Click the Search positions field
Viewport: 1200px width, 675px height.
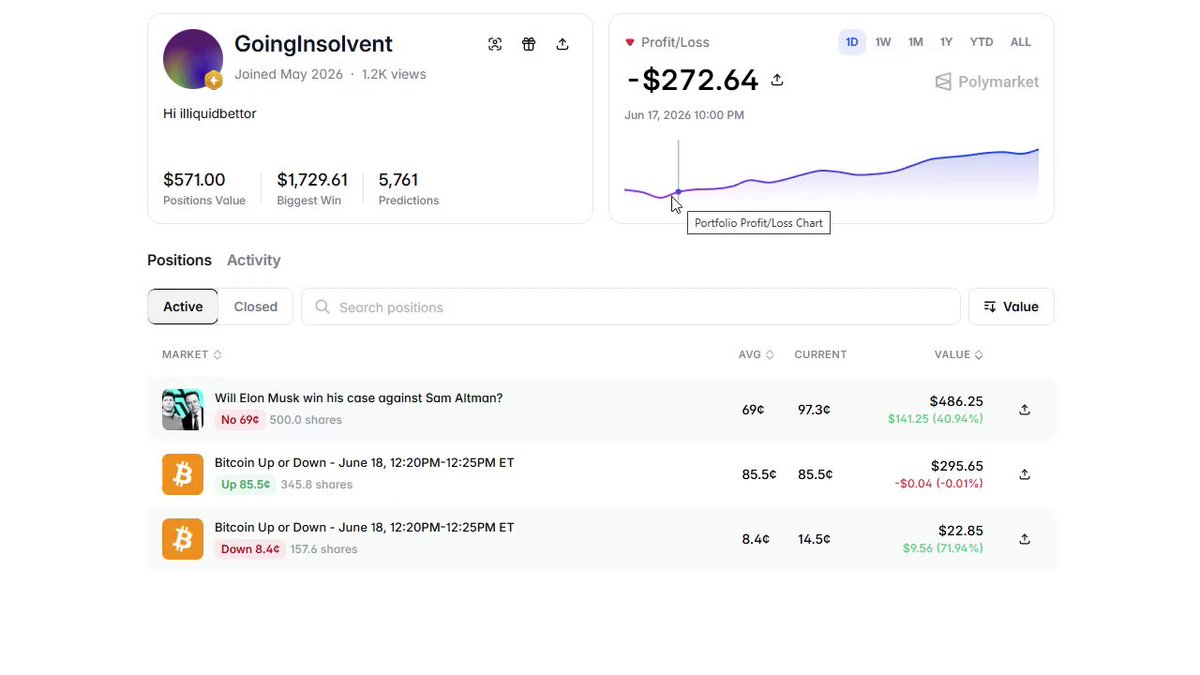631,307
